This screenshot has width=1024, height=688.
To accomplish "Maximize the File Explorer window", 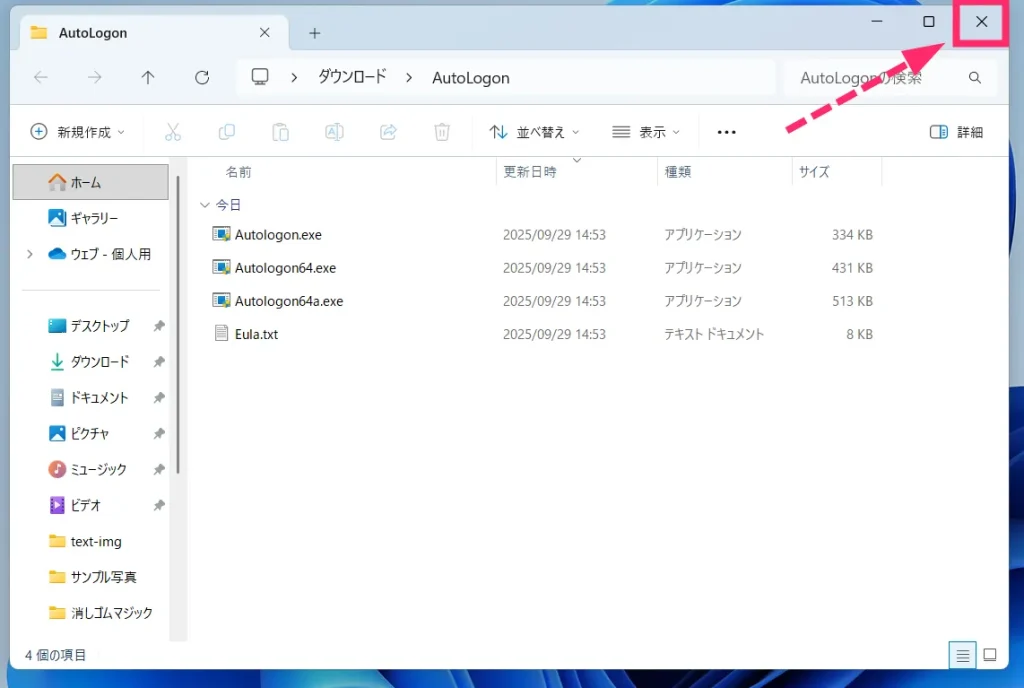I will (x=929, y=22).
